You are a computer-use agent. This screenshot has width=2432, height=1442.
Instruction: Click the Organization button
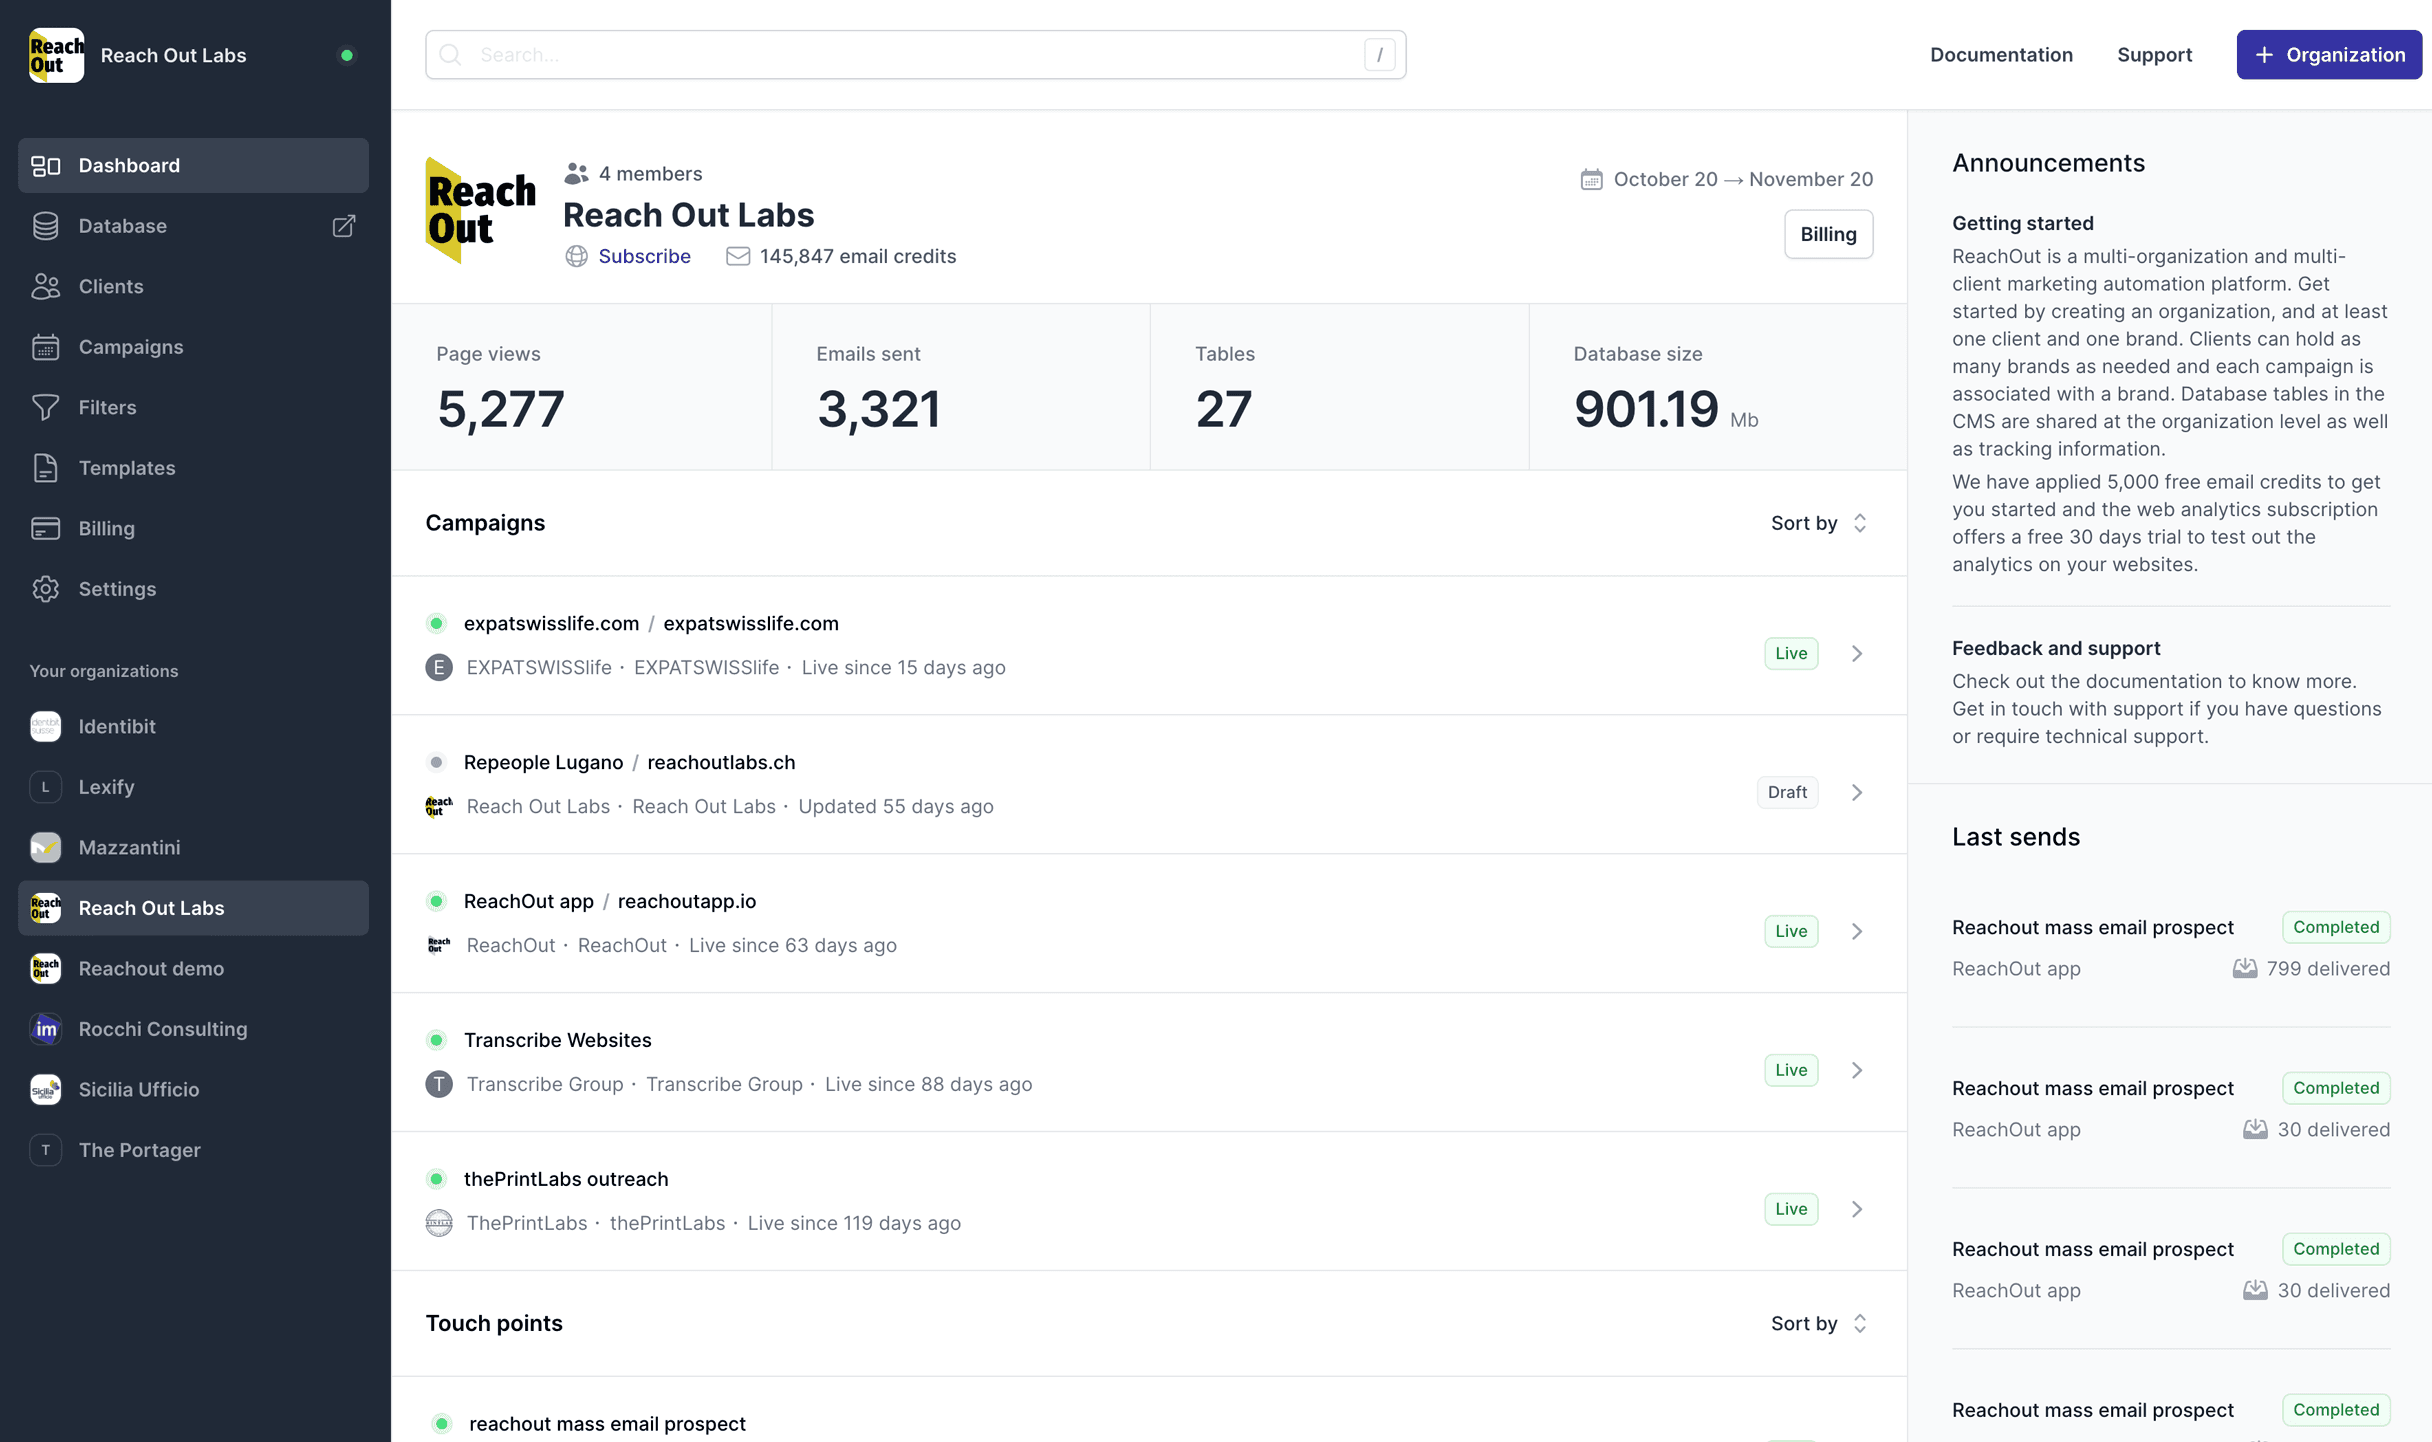click(2329, 55)
